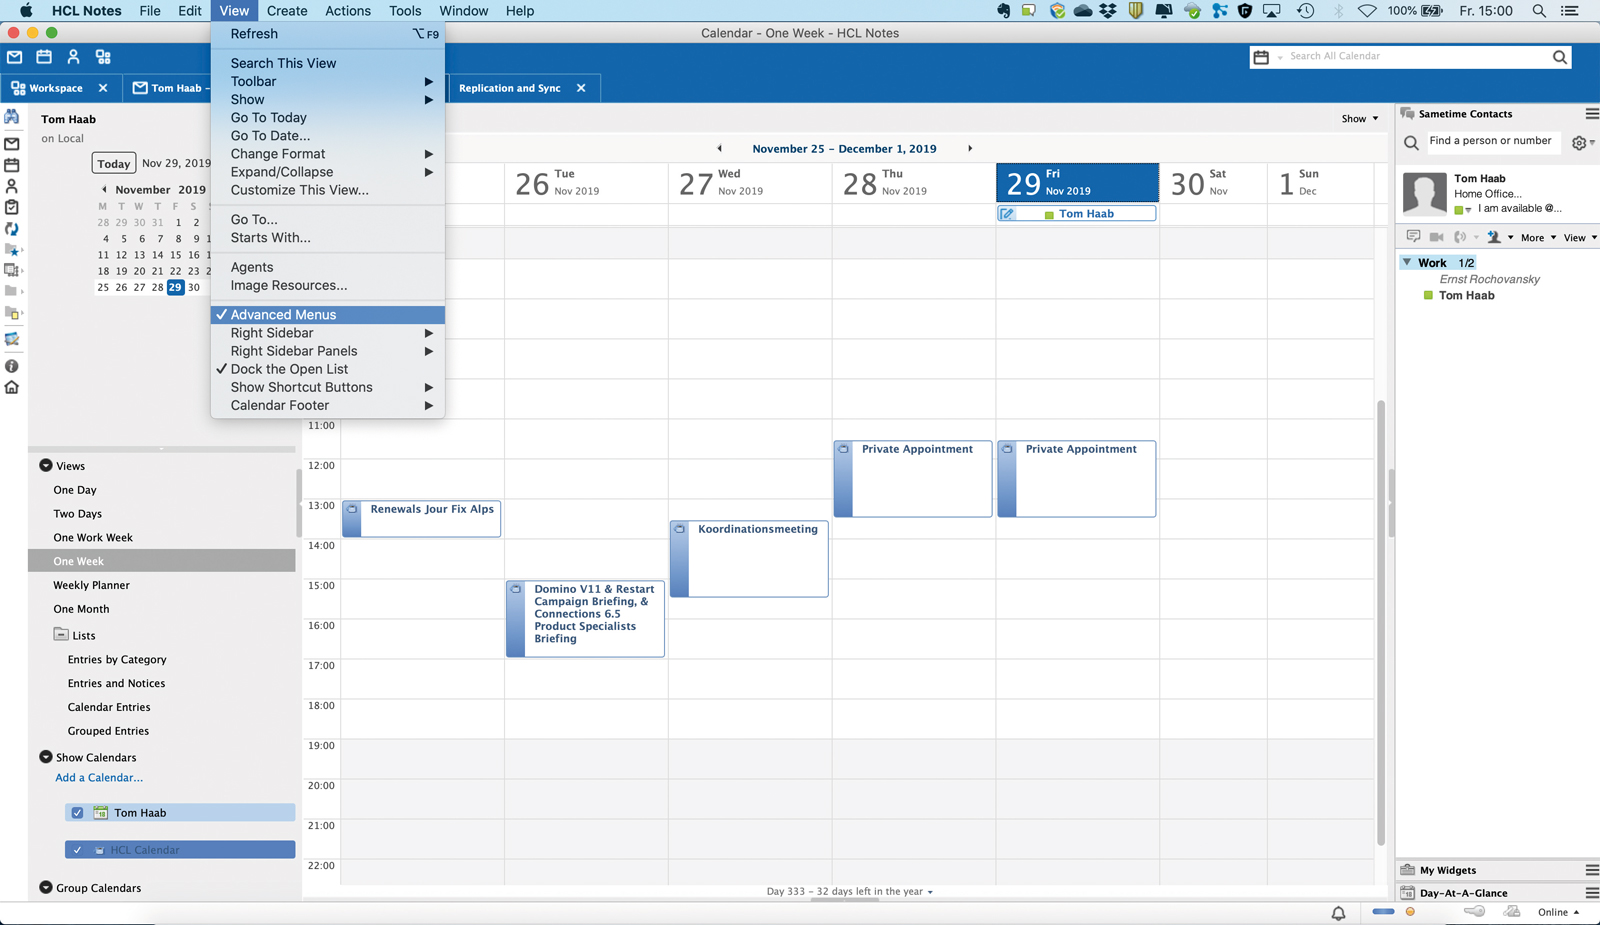Open Calendar from the top toolbar icon
Viewport: 1600px width, 925px height.
click(x=44, y=57)
